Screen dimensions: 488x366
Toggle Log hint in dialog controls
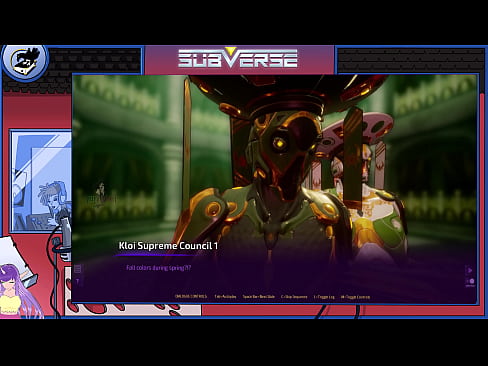coord(324,297)
